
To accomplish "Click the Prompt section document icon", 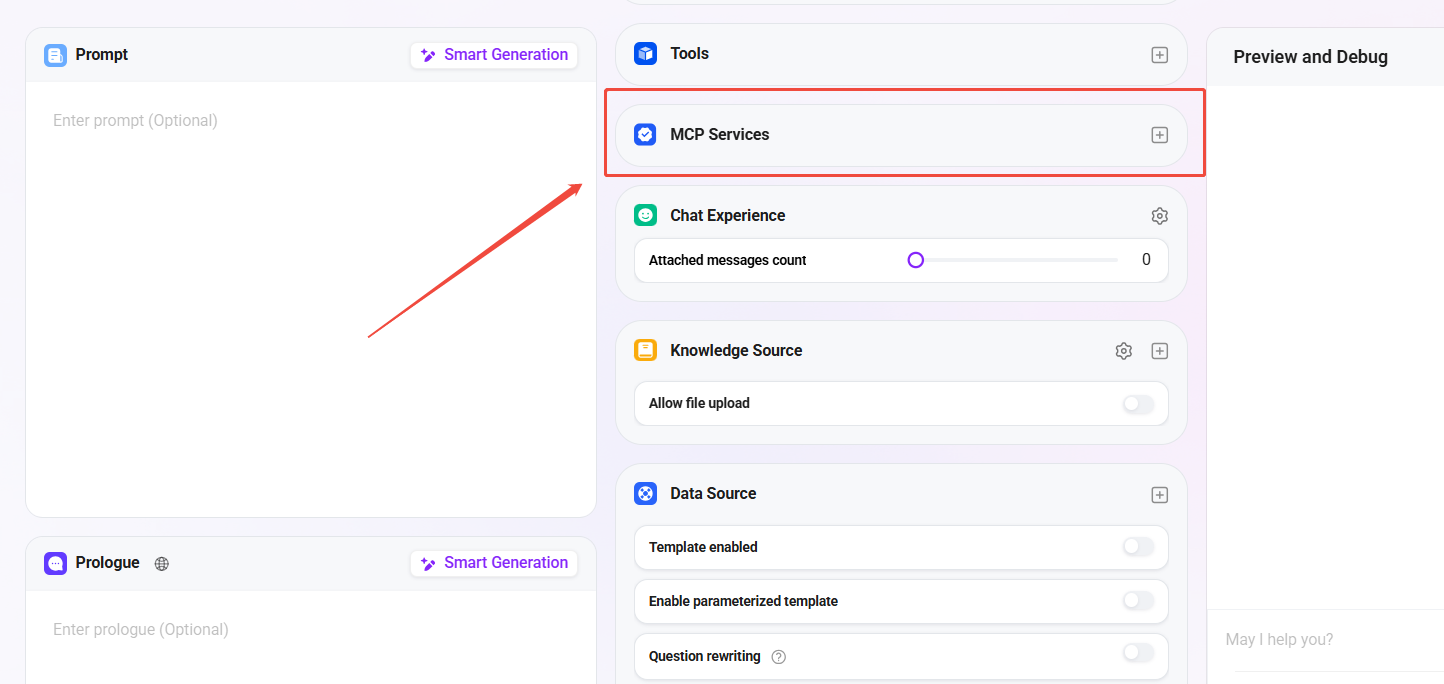I will (x=55, y=55).
